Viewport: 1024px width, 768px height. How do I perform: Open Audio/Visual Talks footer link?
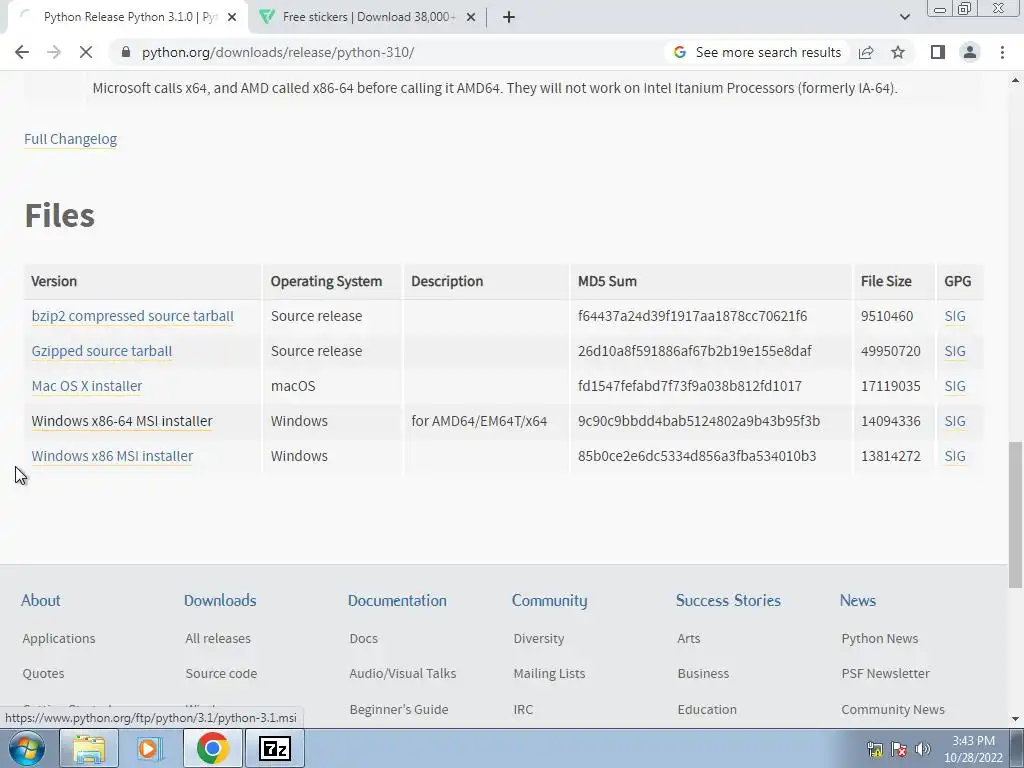pos(403,673)
